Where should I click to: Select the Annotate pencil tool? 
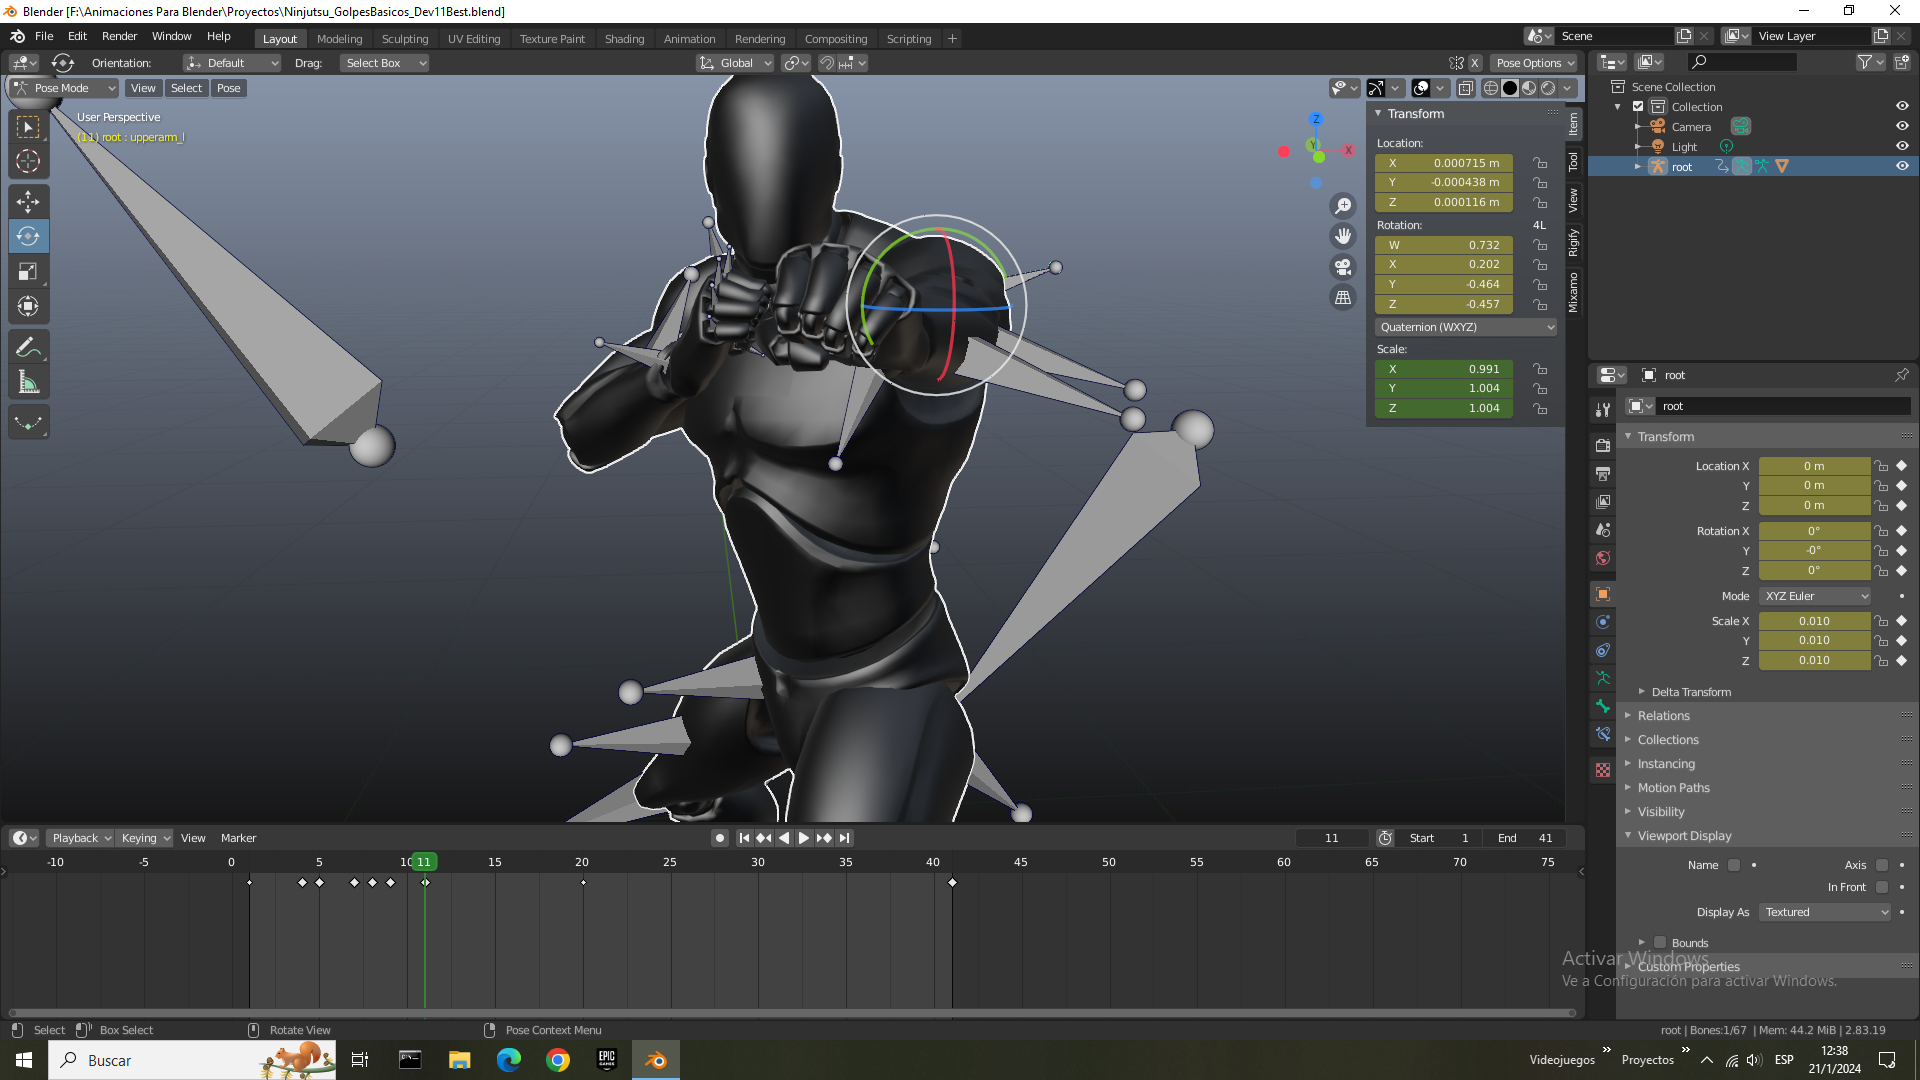click(28, 348)
